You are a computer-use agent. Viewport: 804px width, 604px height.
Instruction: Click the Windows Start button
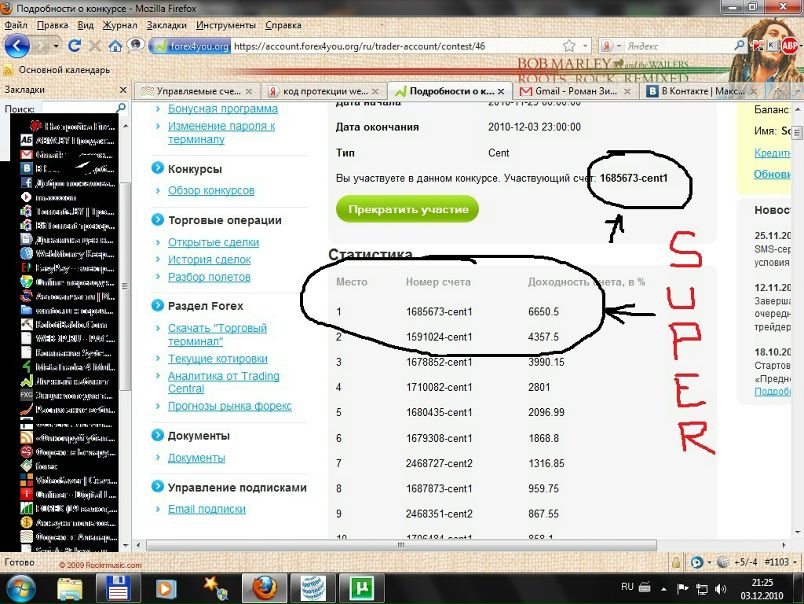click(x=22, y=586)
